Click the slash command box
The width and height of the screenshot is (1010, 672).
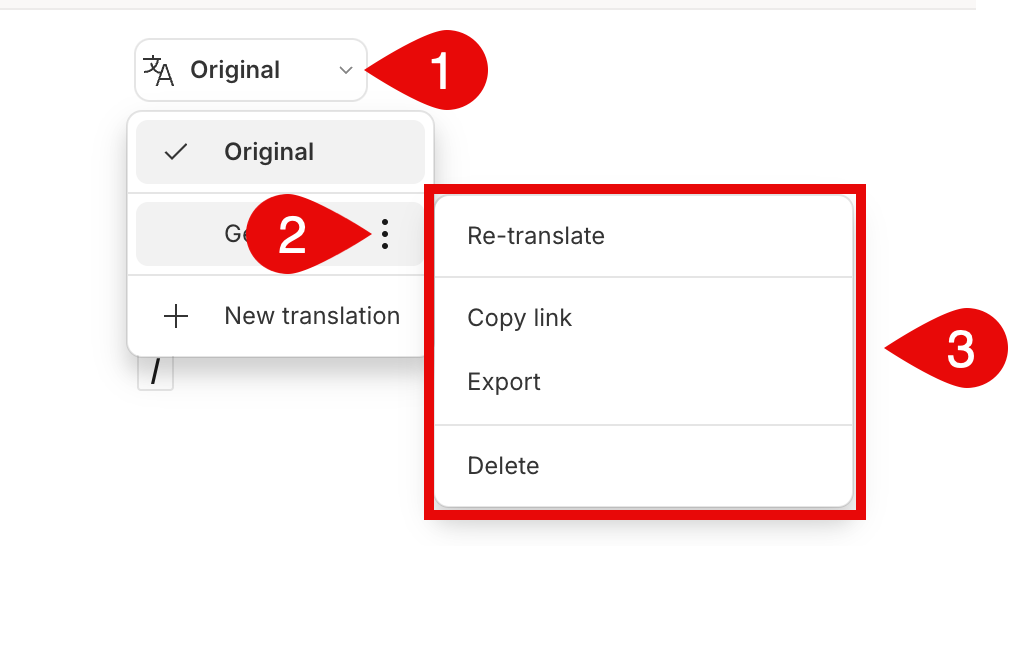[155, 374]
